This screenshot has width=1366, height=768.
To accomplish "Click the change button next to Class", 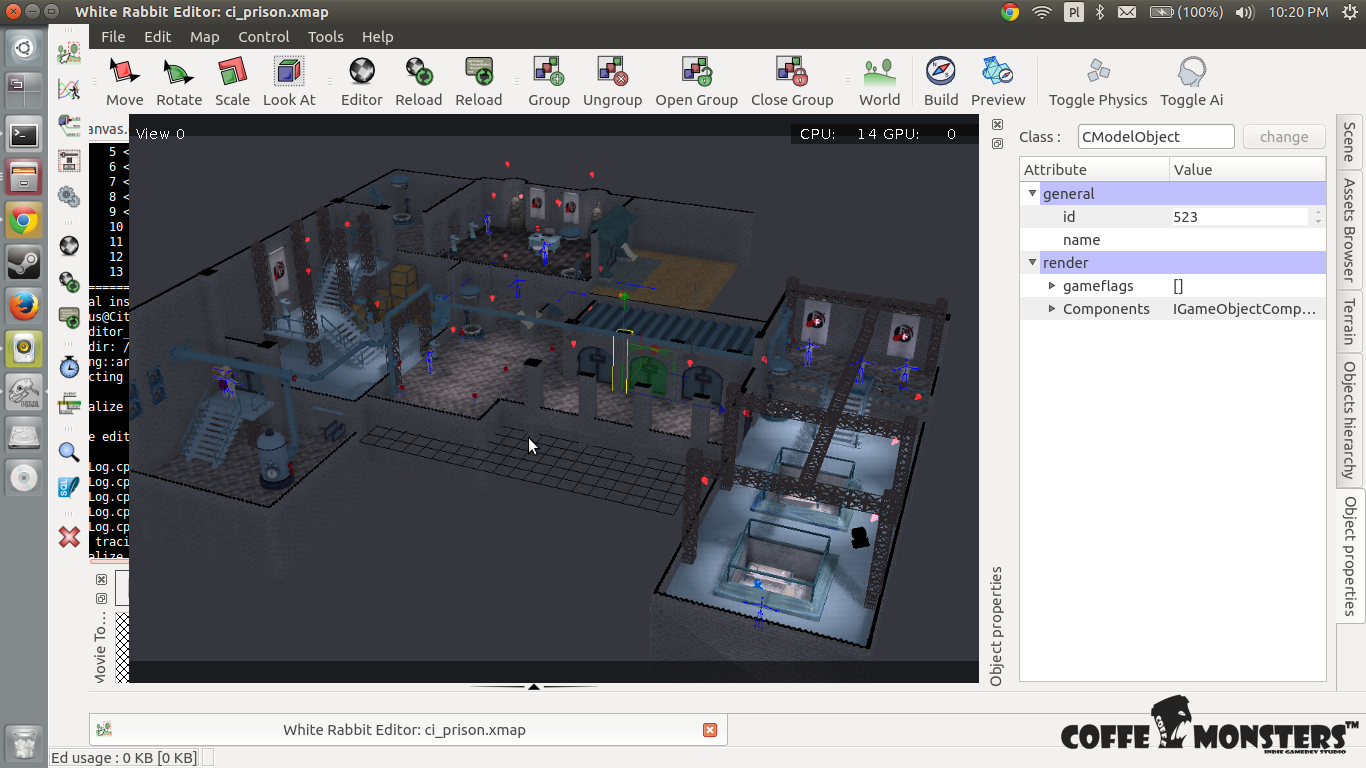I will tap(1284, 137).
